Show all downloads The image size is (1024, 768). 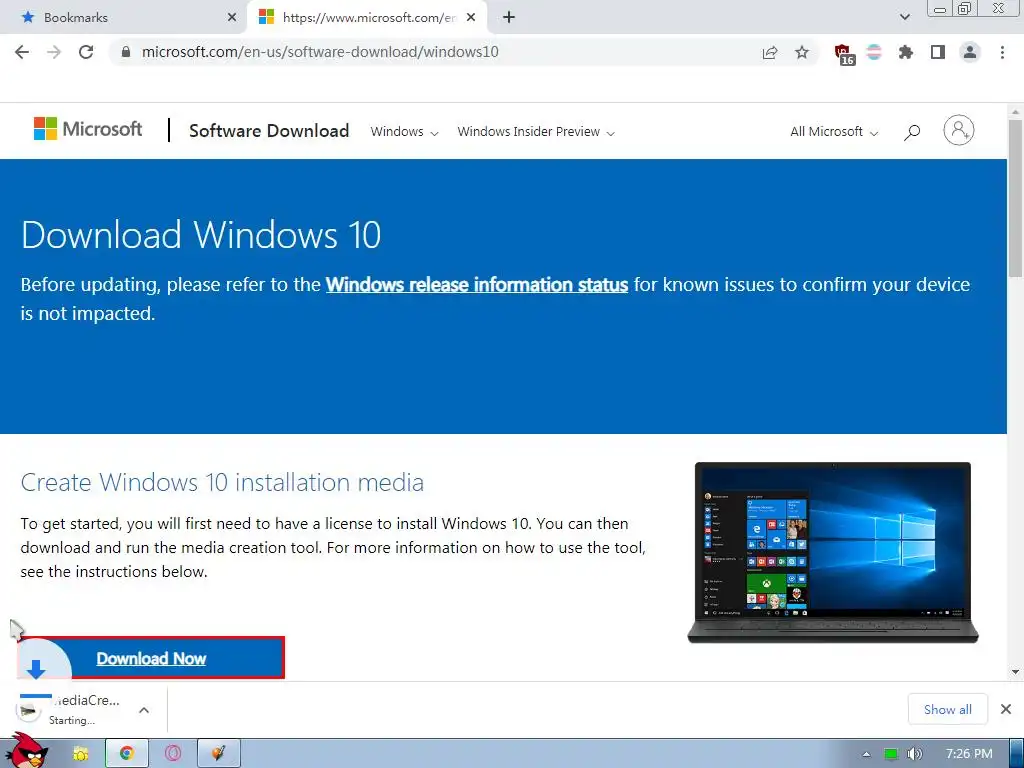coord(948,709)
